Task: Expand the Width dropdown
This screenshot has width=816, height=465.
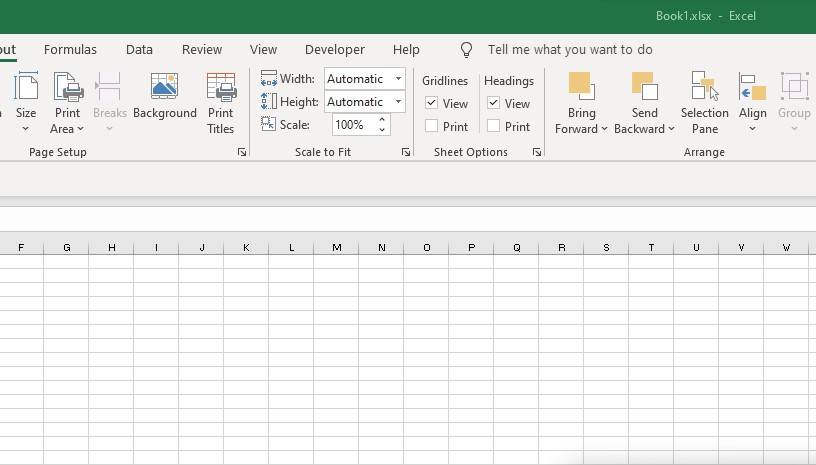Action: point(398,79)
